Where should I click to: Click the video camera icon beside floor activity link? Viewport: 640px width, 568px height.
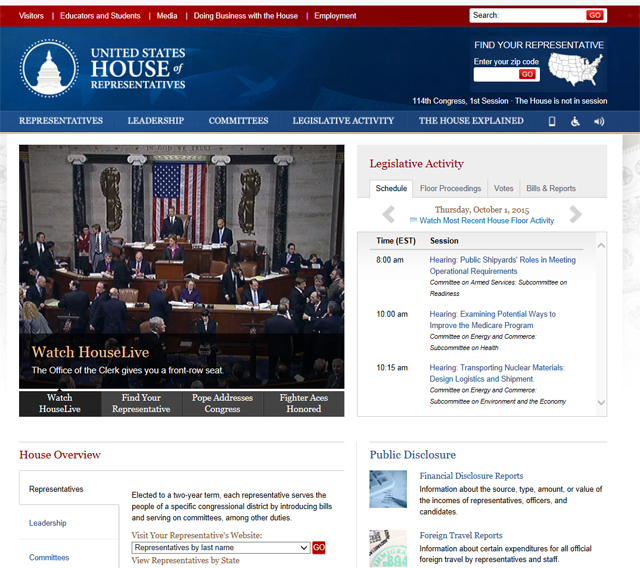pyautogui.click(x=413, y=220)
